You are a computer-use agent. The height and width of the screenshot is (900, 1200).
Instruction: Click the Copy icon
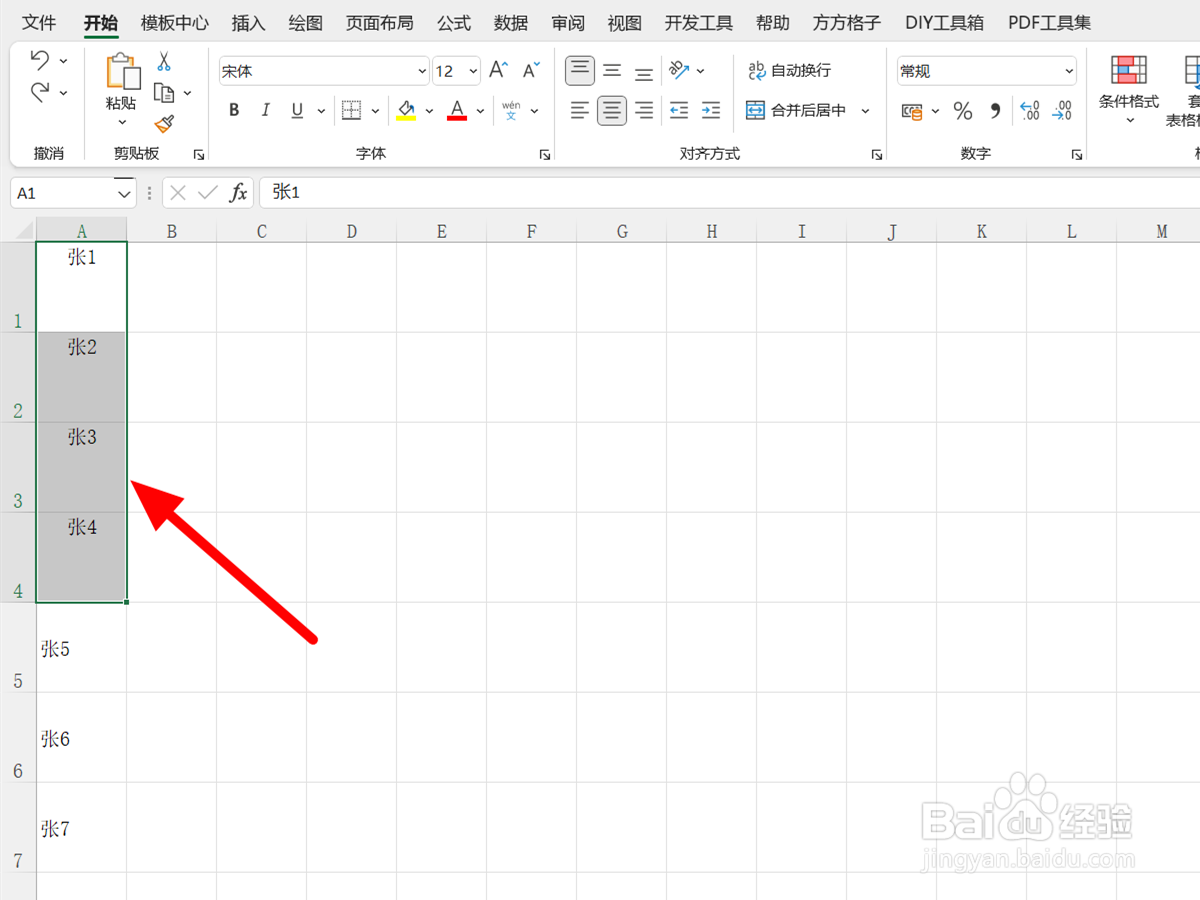click(x=164, y=93)
